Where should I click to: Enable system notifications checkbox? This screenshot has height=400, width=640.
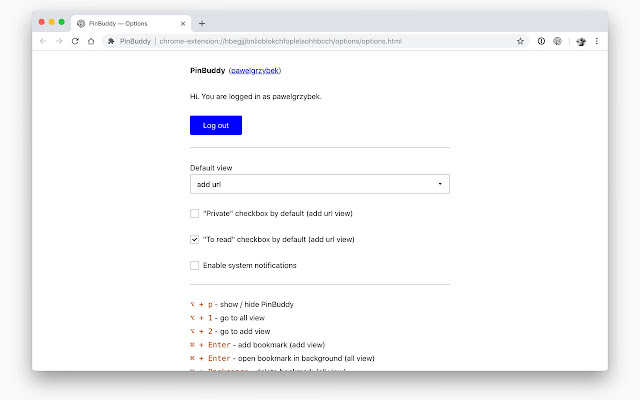[x=195, y=265]
